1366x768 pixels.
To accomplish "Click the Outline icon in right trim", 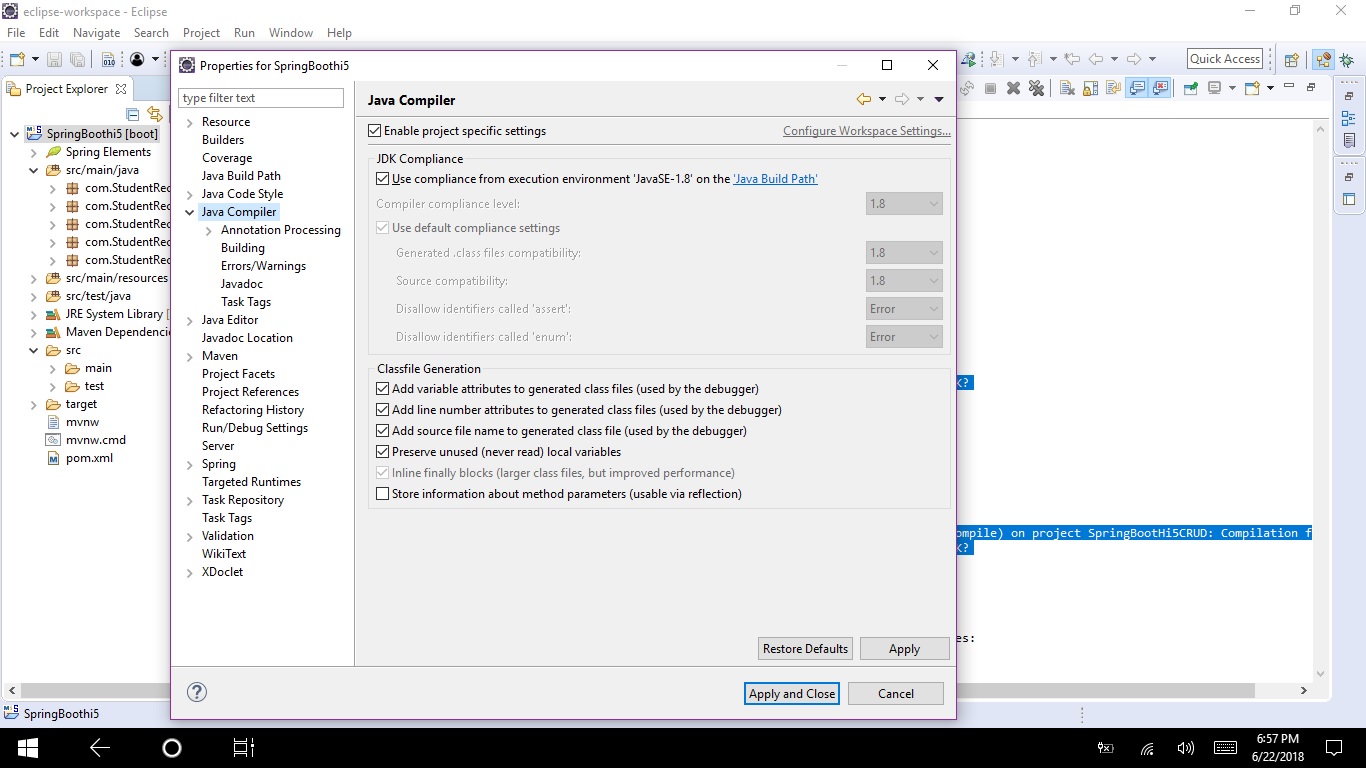I will pos(1348,119).
